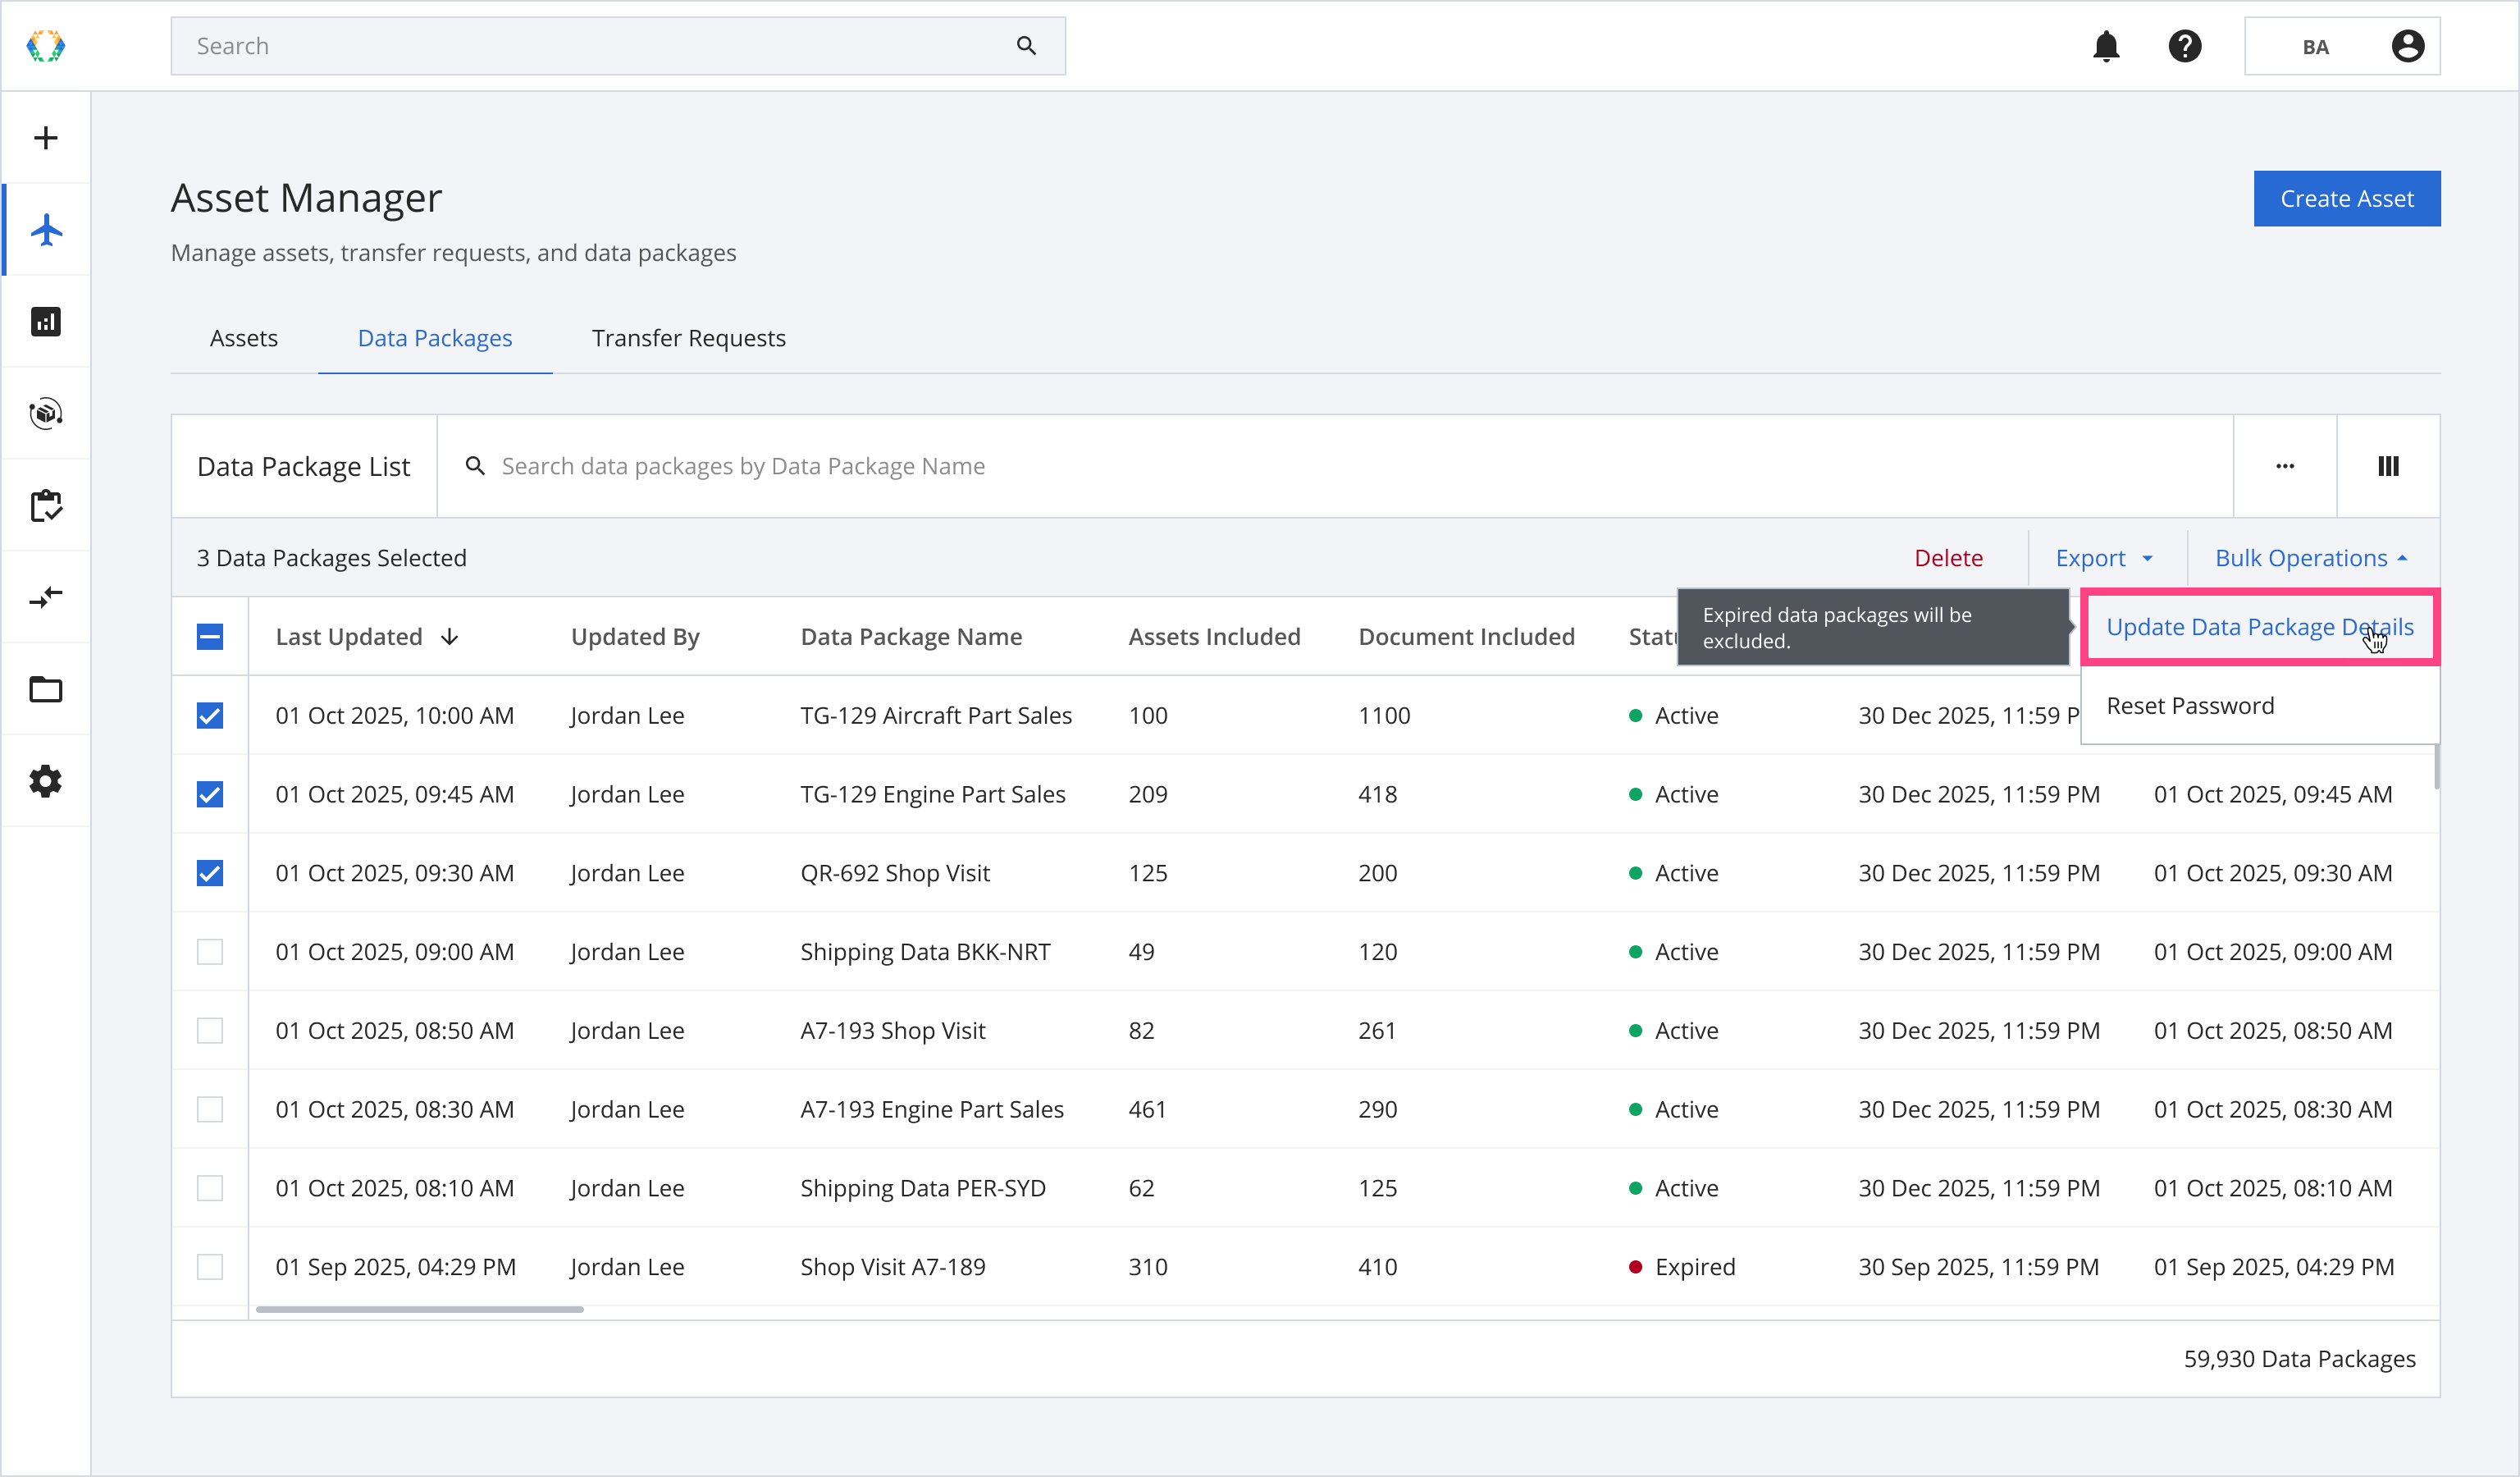Choose Reset Password from the menu

pyautogui.click(x=2190, y=706)
